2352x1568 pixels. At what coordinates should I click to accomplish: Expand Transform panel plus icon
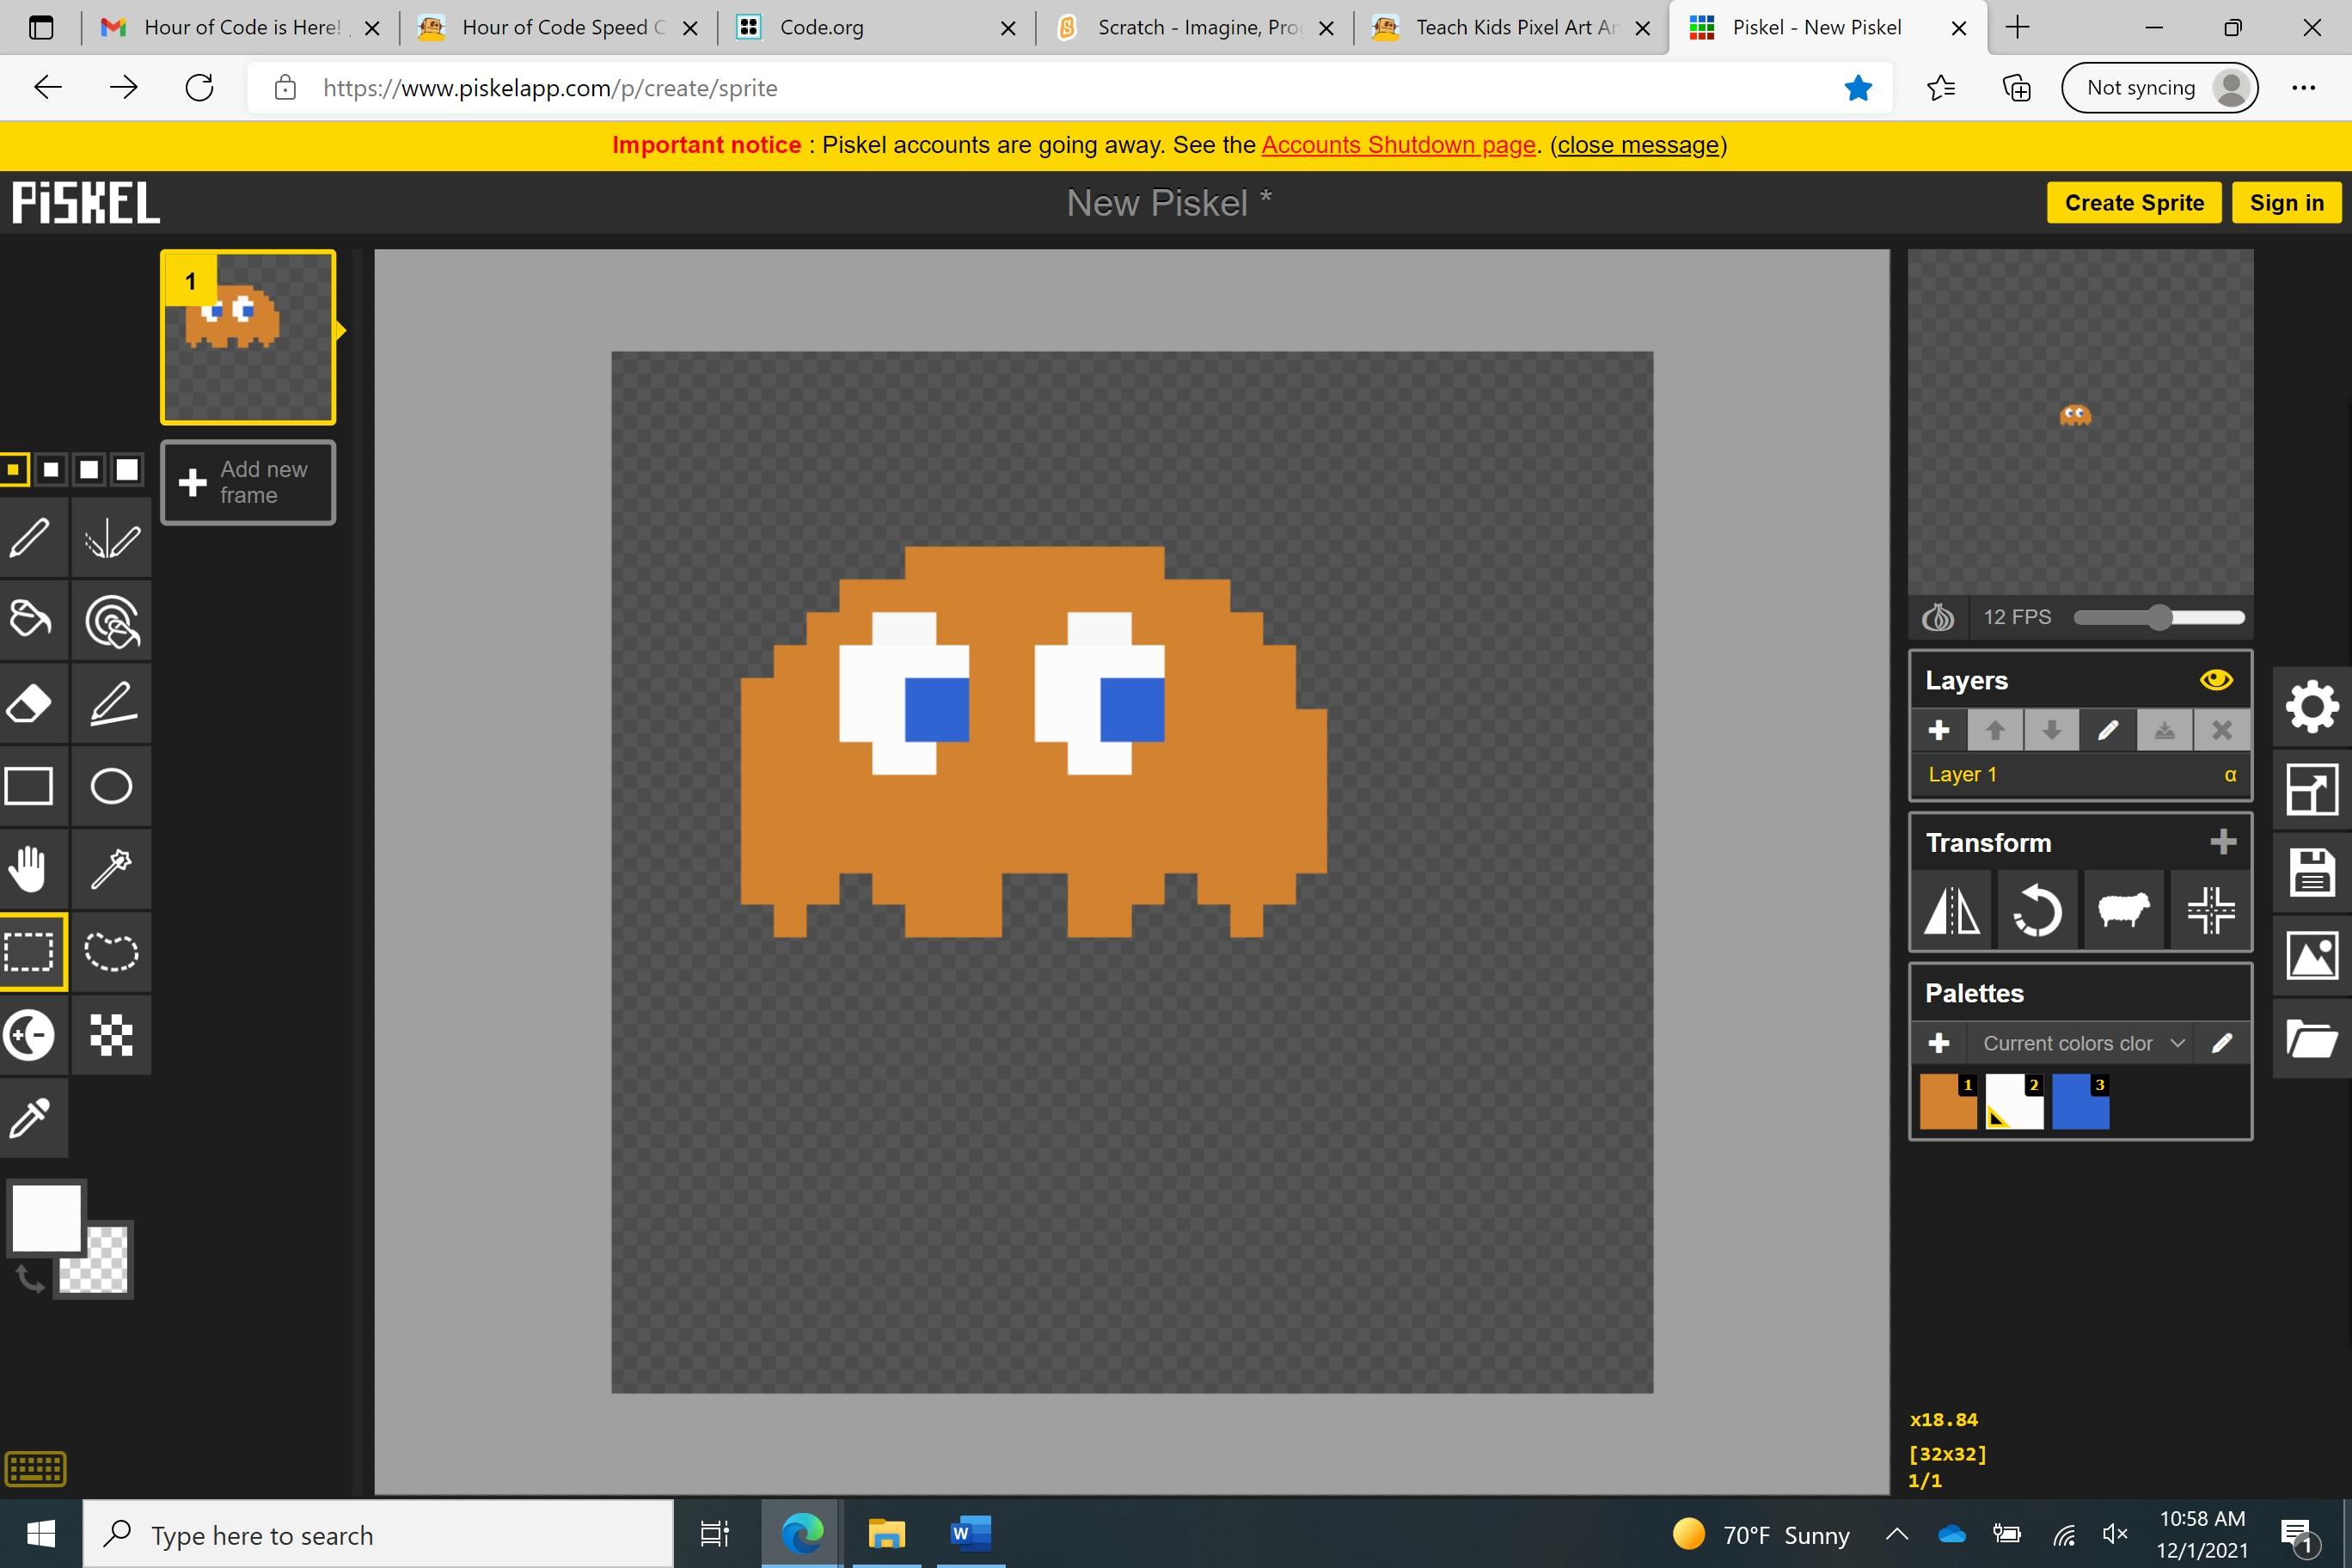click(x=2223, y=842)
